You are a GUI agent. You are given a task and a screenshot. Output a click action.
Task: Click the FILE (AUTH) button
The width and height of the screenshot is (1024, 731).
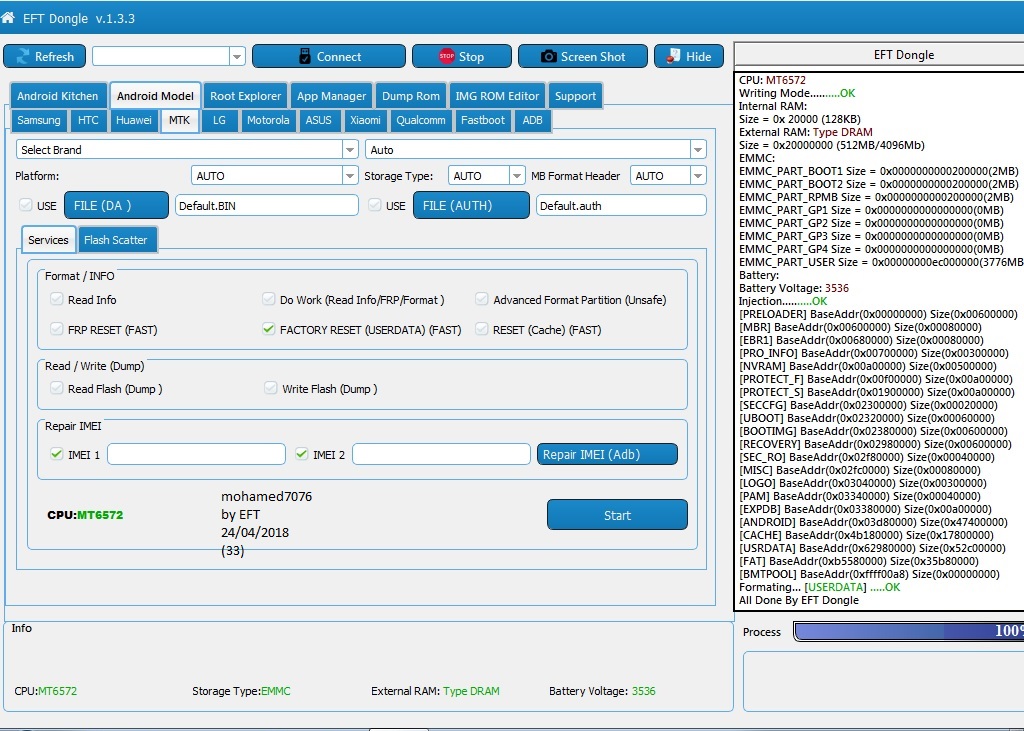(x=471, y=205)
